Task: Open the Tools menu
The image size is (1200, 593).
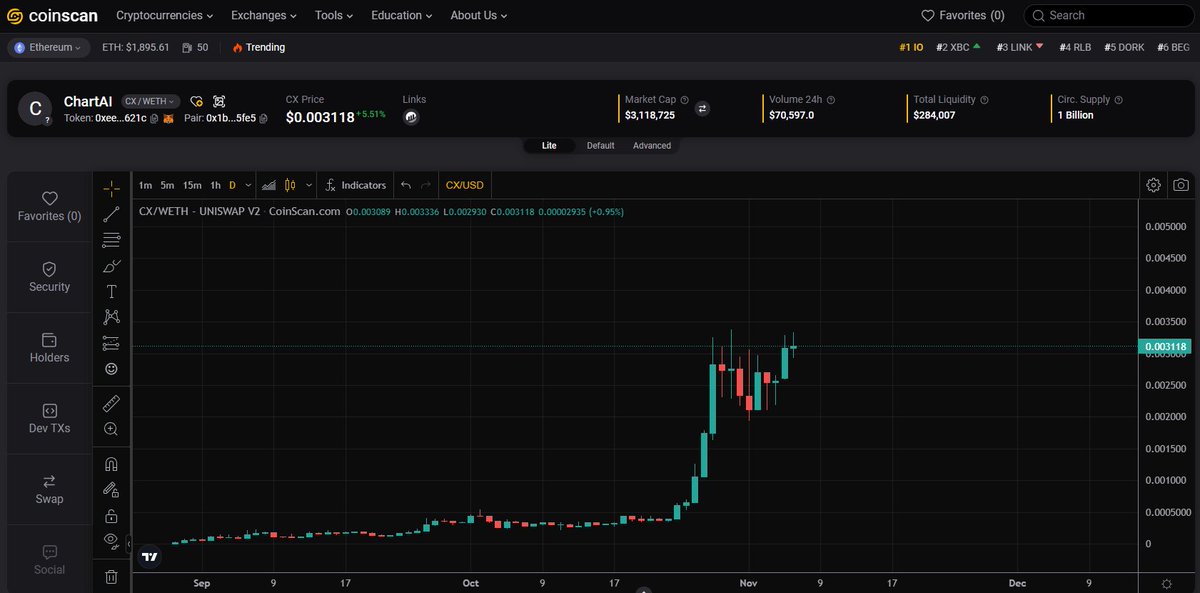Action: tap(334, 15)
